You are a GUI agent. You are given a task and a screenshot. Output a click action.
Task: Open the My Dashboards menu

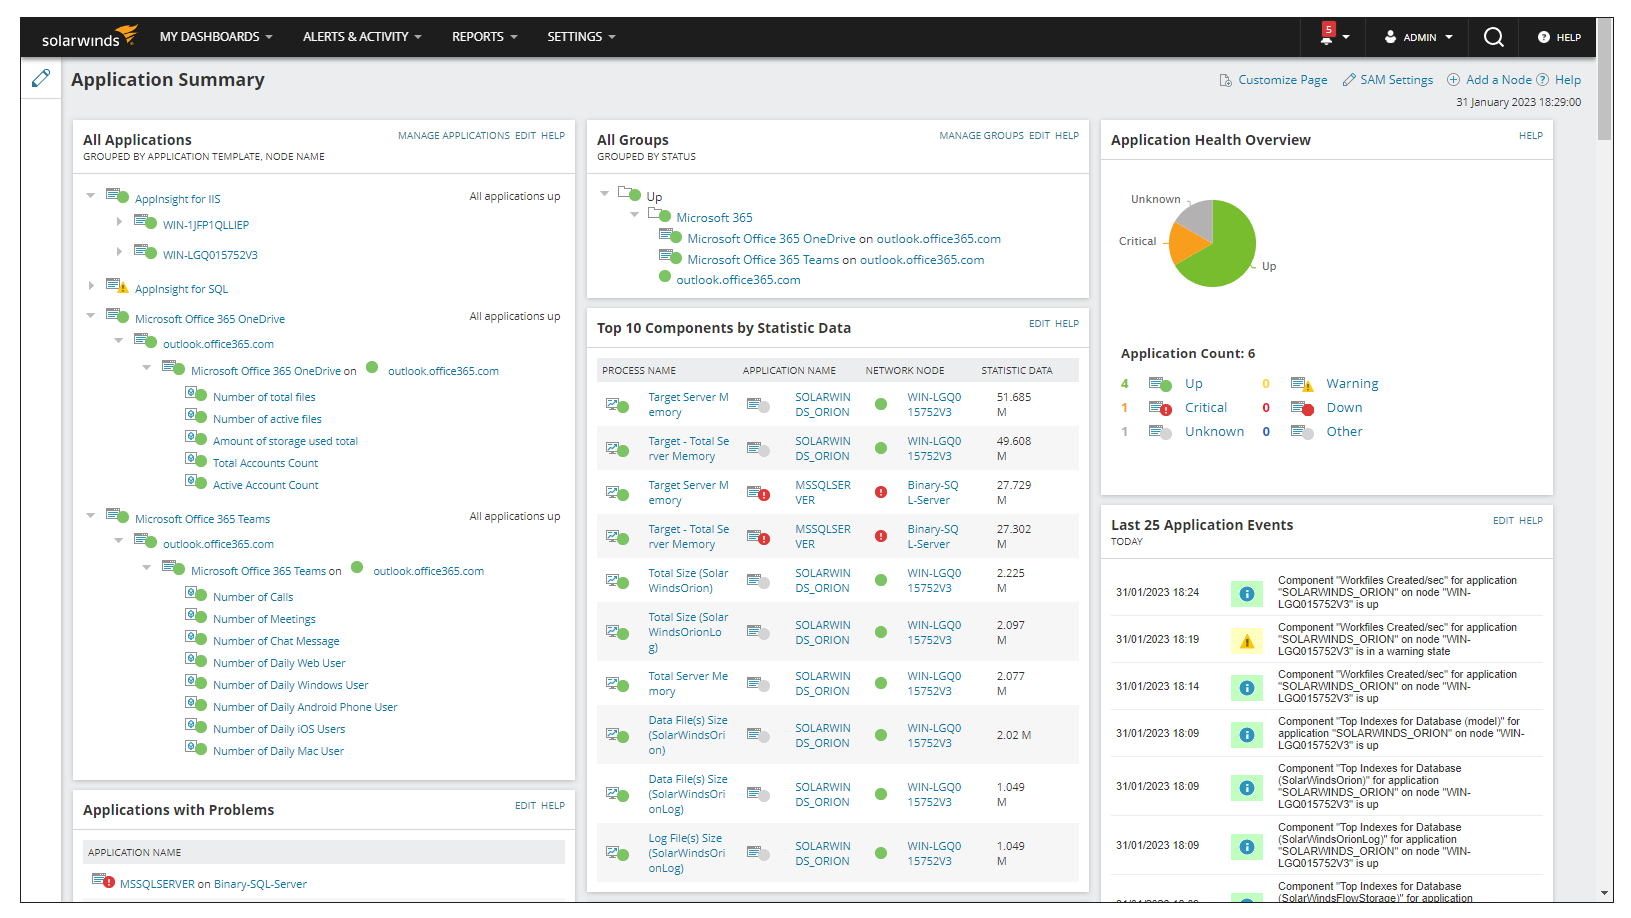[216, 37]
